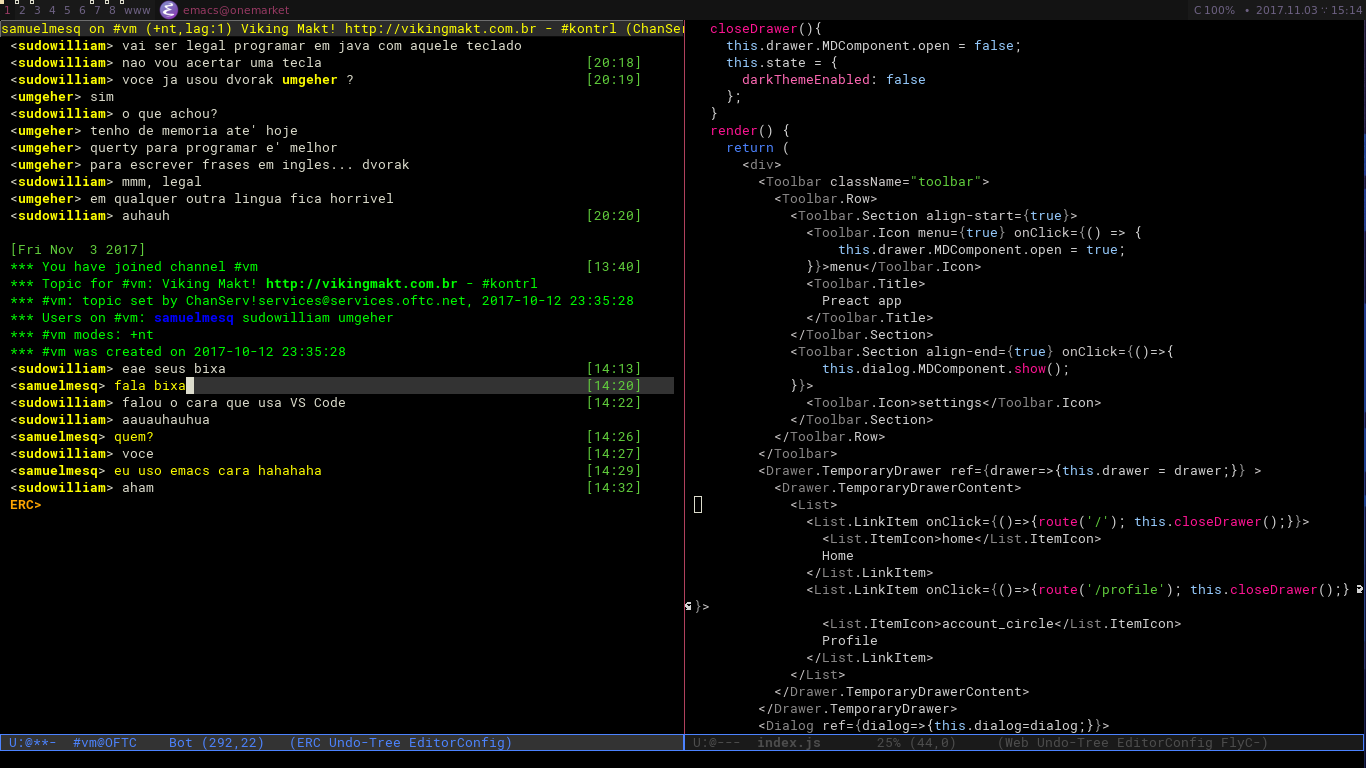
Task: Switch to workspace 2 in the top bar
Action: point(22,10)
